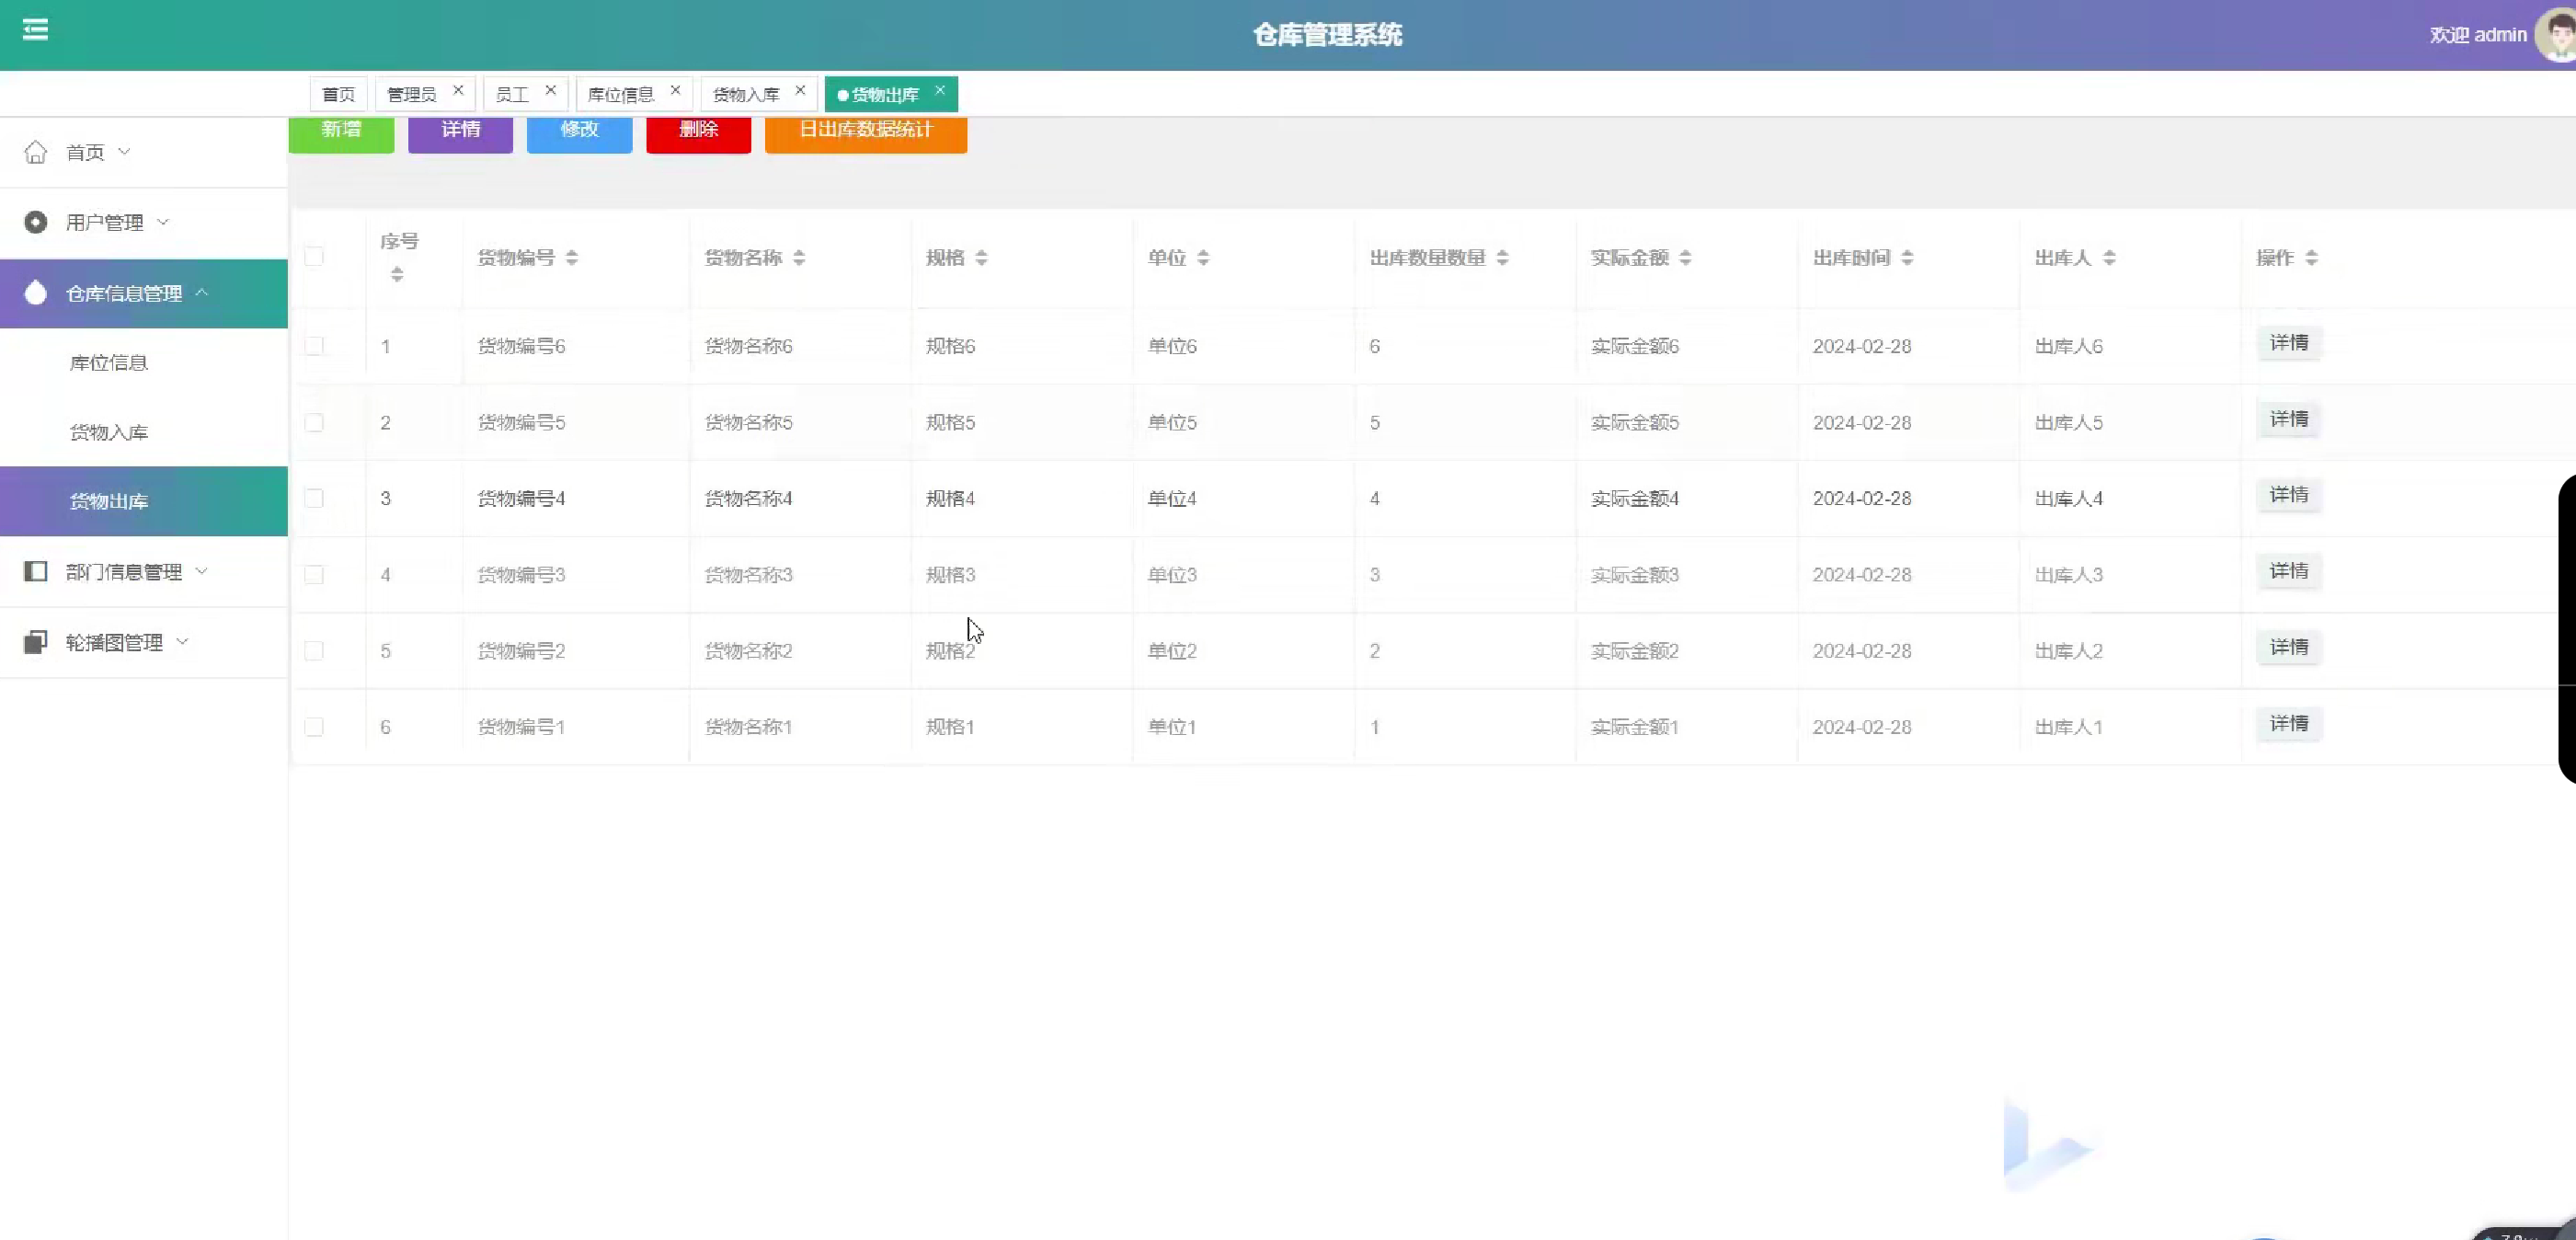This screenshot has height=1240, width=2576.
Task: Sort by 货物编号 column arrows
Action: 572,258
